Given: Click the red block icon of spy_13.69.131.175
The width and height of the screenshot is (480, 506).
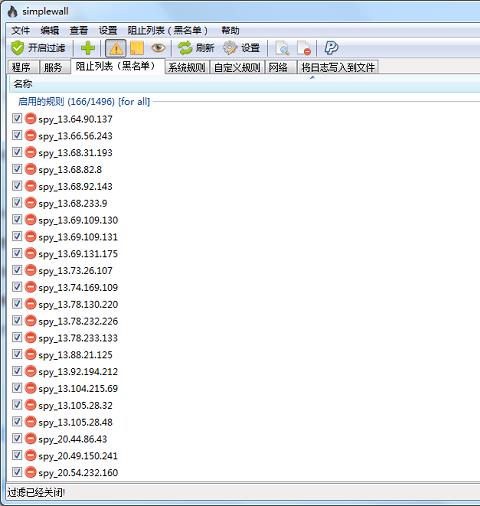Looking at the screenshot, I should click(x=30, y=253).
